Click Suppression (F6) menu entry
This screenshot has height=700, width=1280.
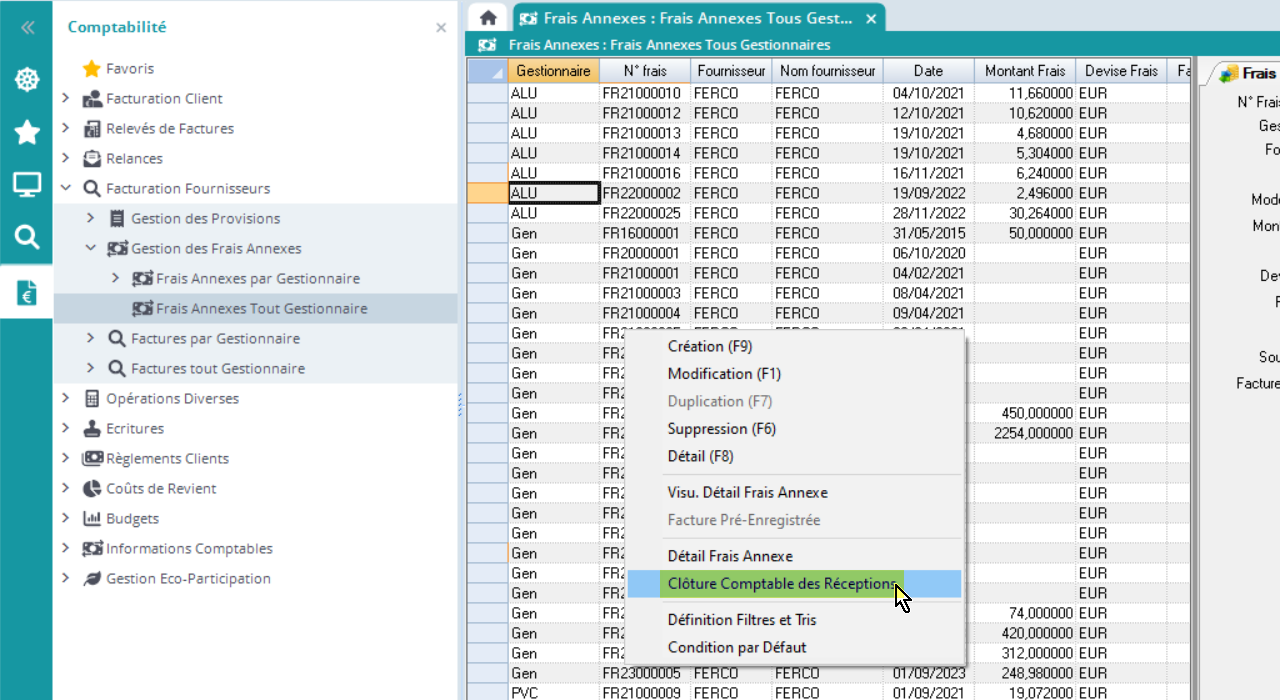[721, 429]
